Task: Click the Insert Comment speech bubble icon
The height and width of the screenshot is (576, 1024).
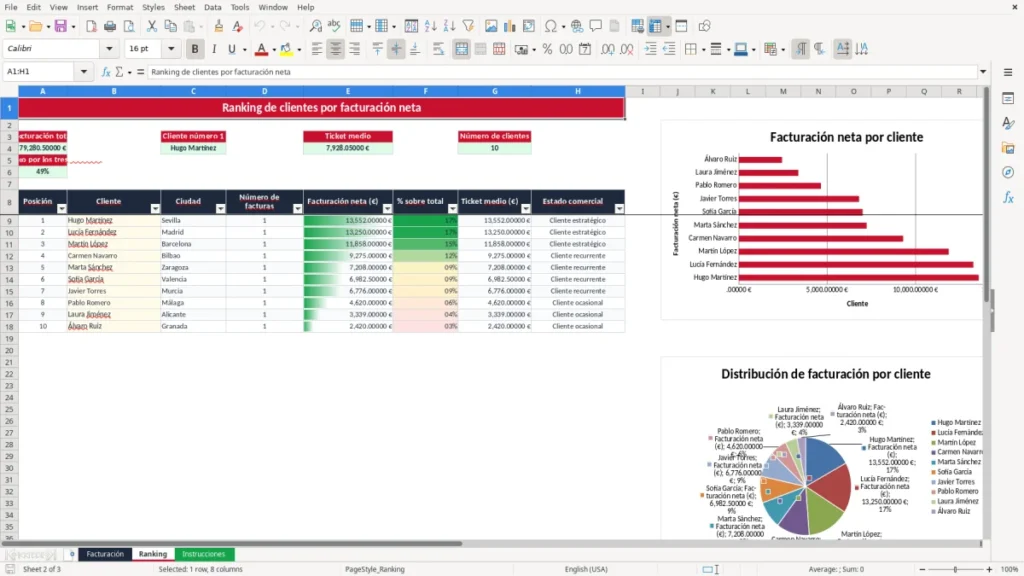Action: 596,26
